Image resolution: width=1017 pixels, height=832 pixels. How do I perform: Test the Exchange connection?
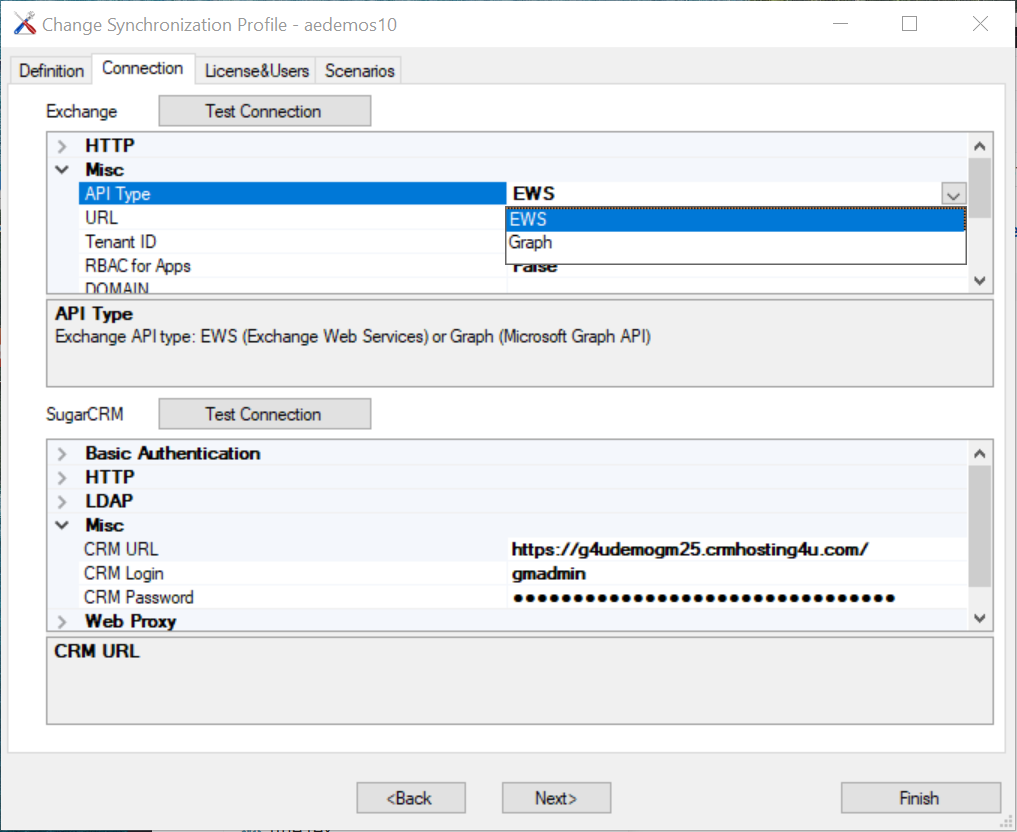(265, 111)
